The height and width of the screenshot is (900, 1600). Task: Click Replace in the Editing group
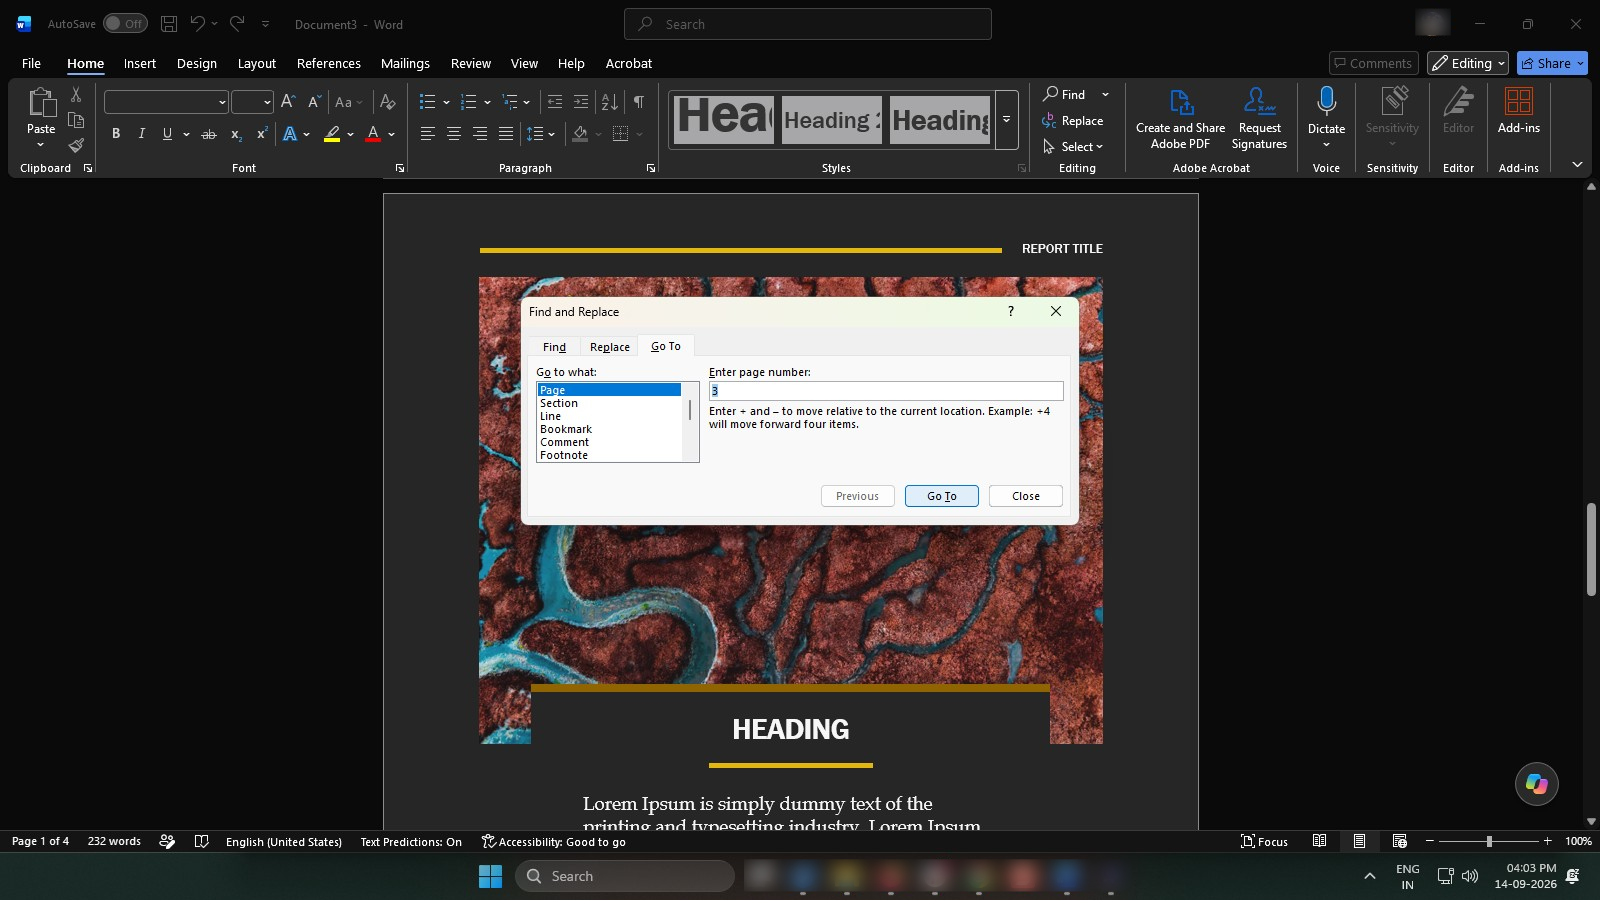pyautogui.click(x=1073, y=121)
